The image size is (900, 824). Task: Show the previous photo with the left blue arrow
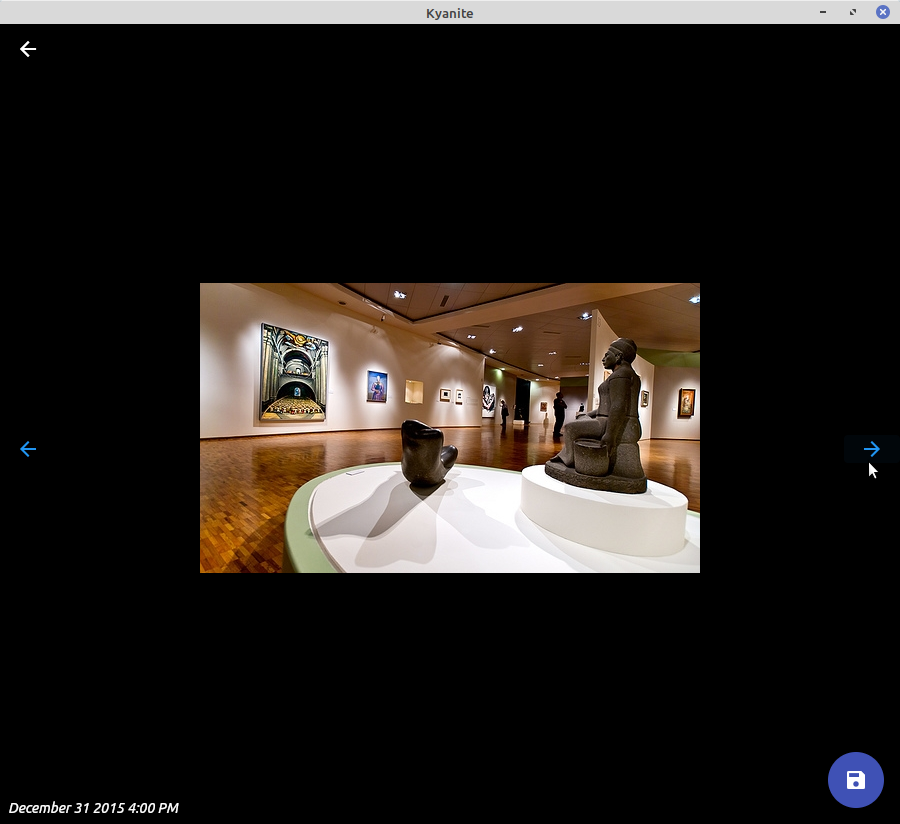click(28, 449)
